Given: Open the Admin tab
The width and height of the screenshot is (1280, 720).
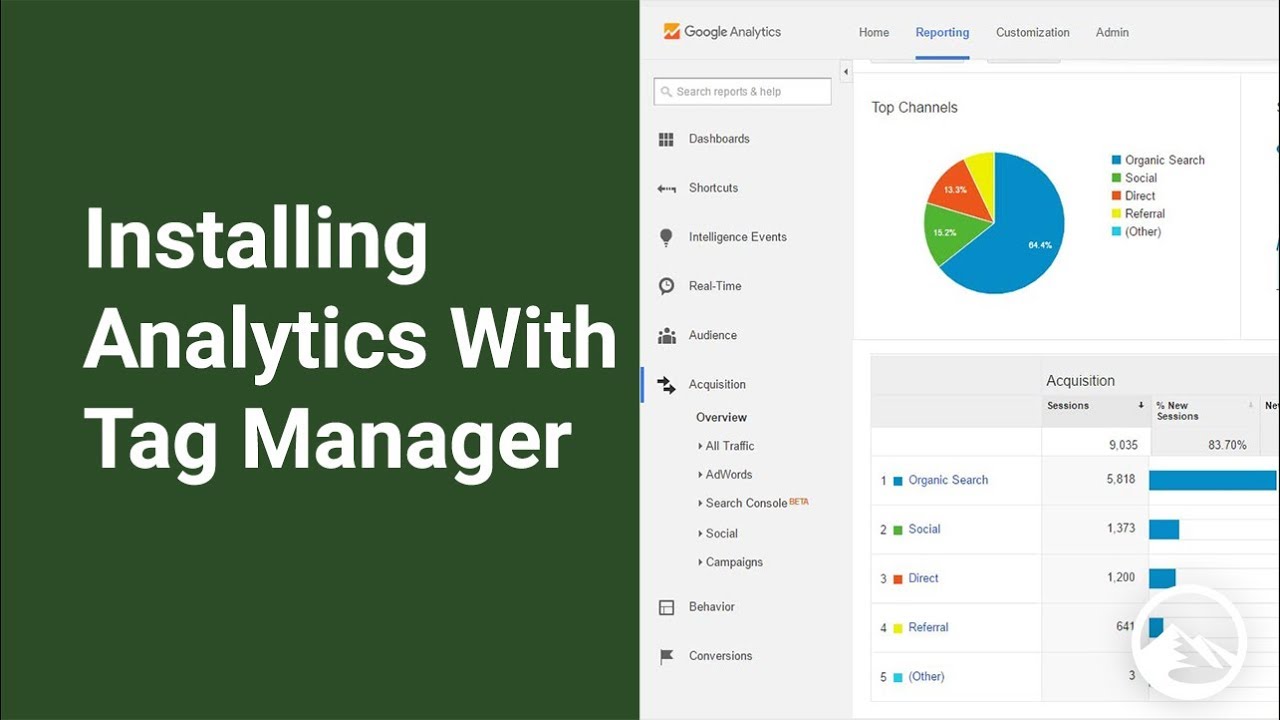Looking at the screenshot, I should [x=1112, y=32].
